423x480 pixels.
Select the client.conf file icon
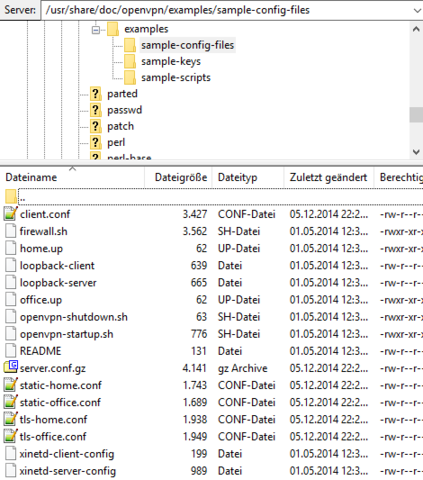coord(11,214)
